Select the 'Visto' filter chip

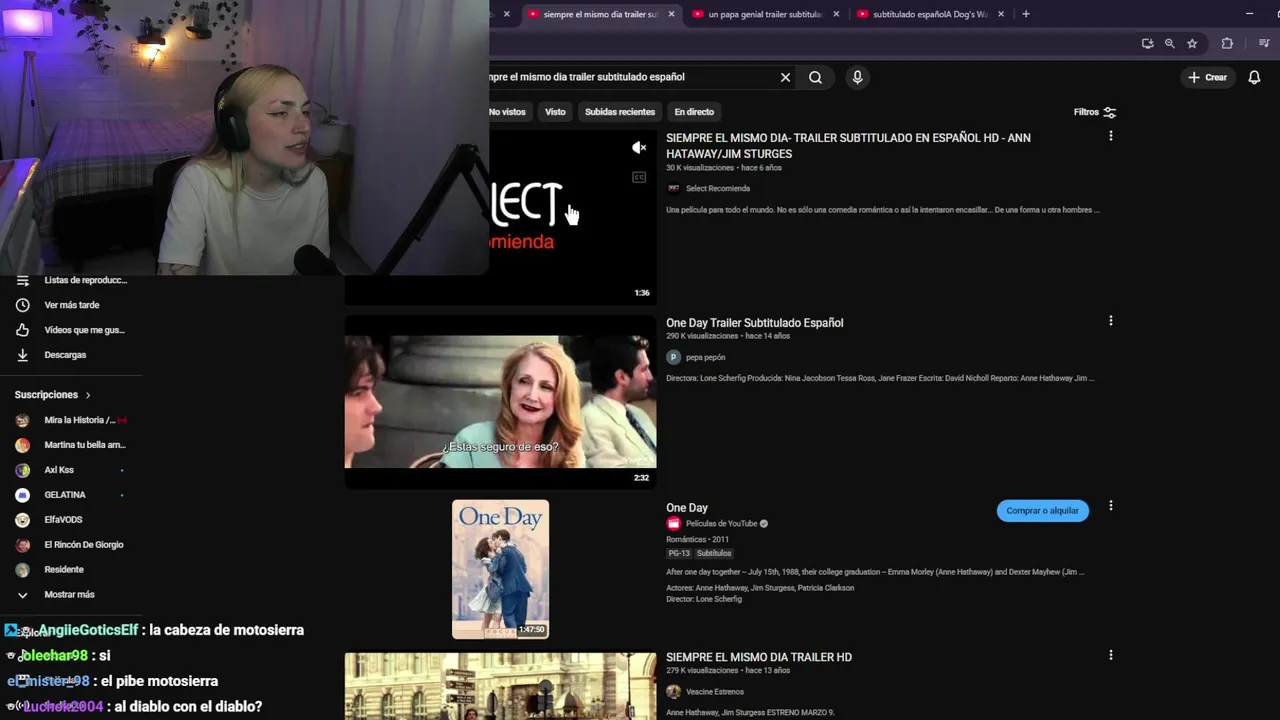coord(555,112)
